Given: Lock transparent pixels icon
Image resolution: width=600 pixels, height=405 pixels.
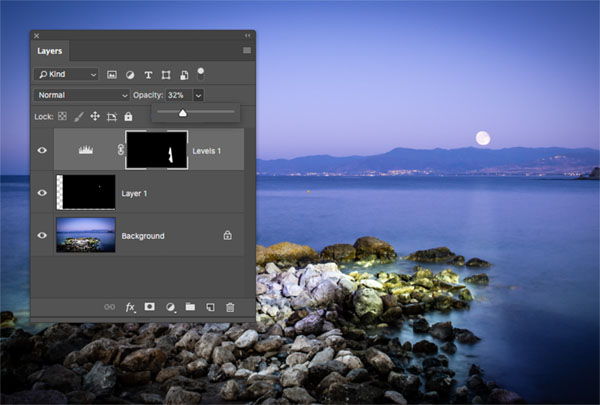Looking at the screenshot, I should click(x=62, y=116).
